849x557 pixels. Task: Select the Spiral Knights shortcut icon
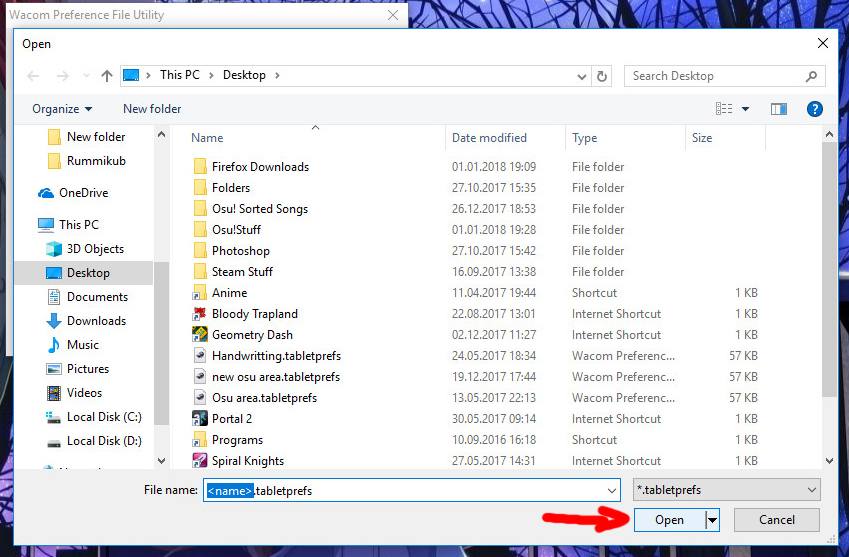click(200, 461)
